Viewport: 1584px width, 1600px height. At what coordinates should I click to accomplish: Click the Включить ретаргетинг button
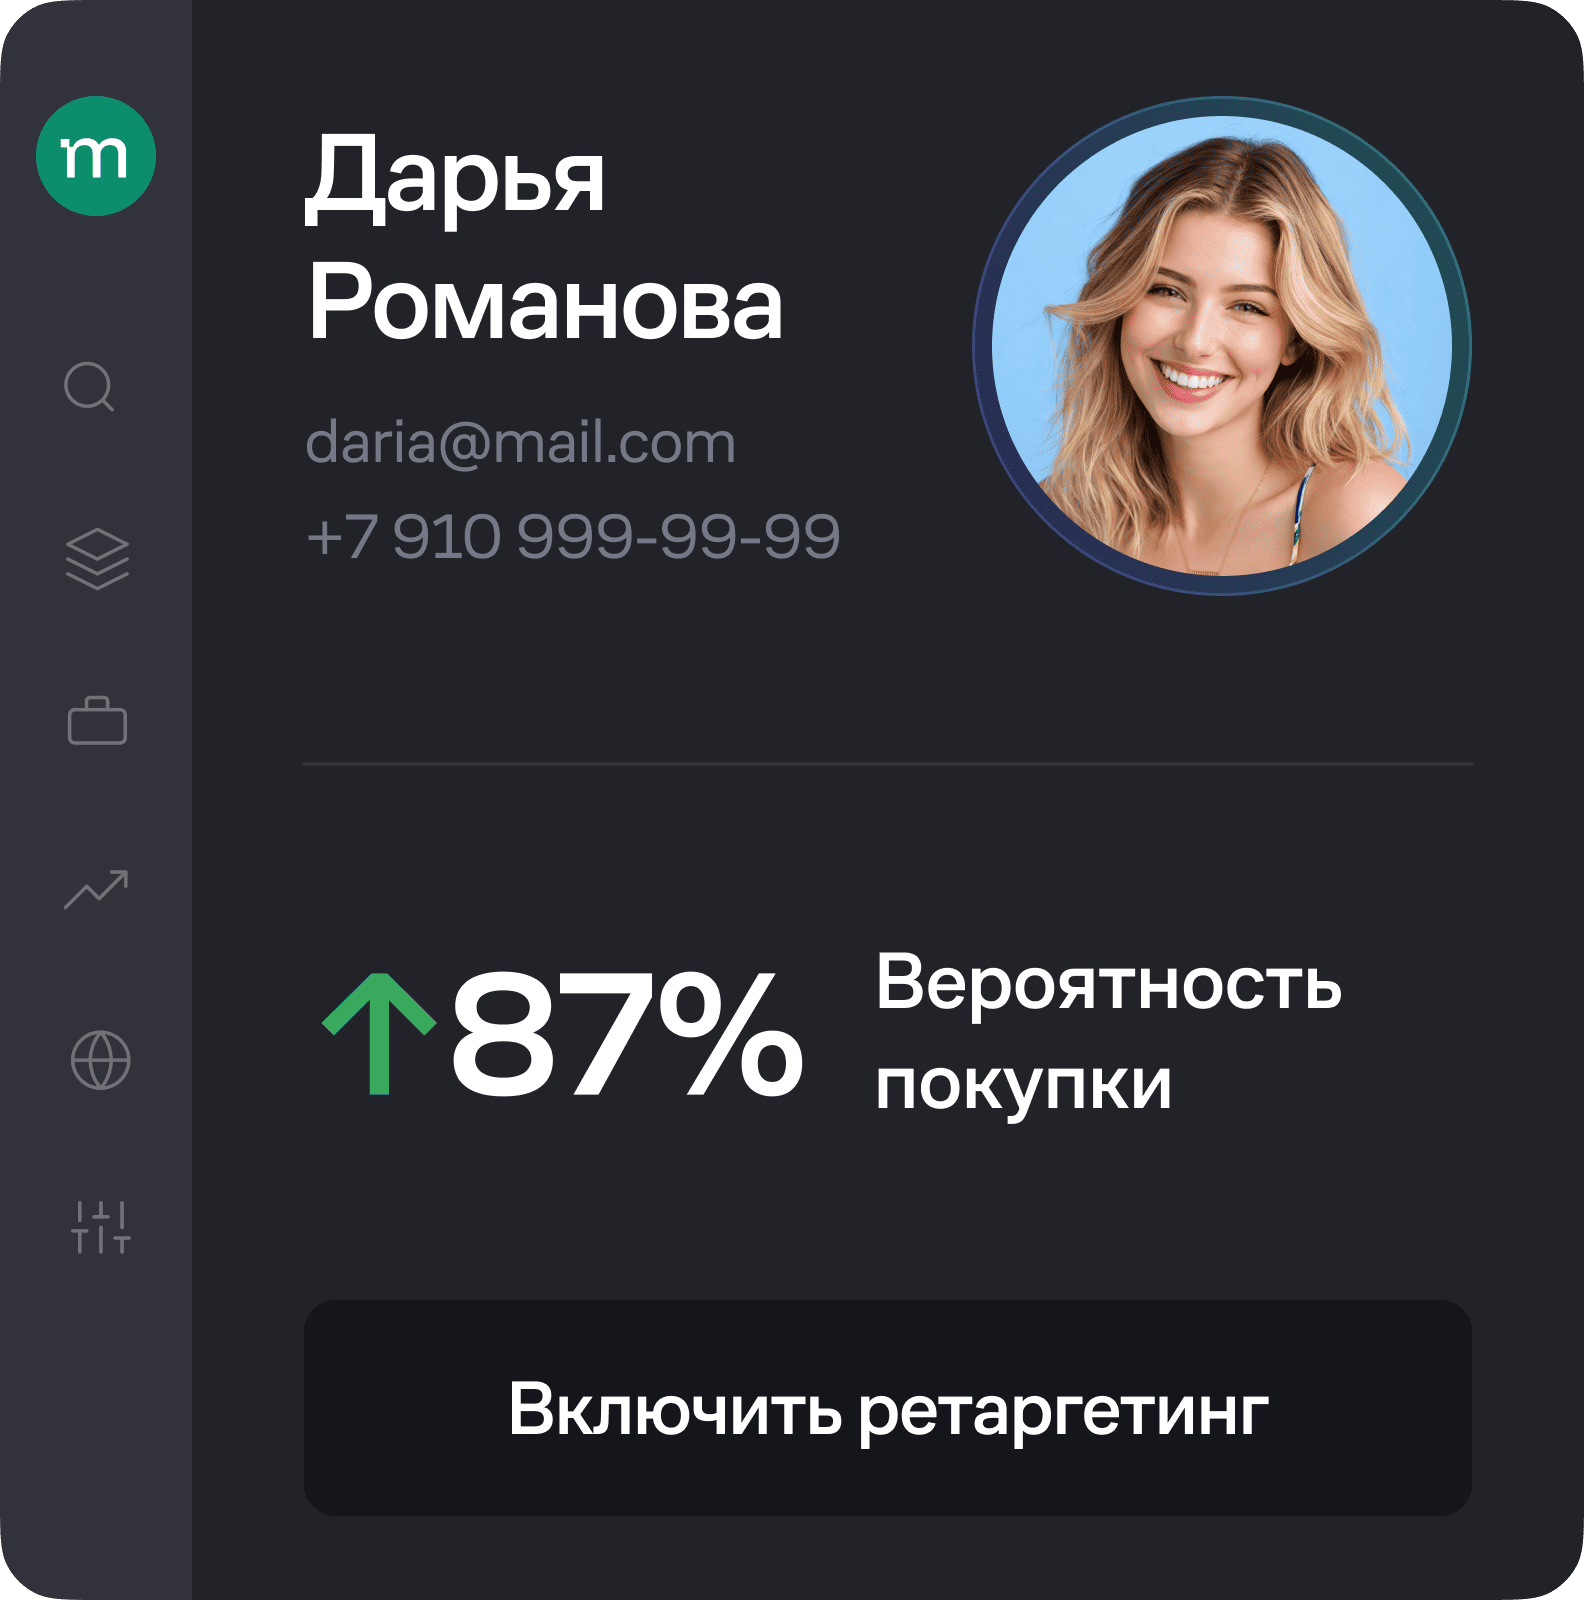[888, 1408]
